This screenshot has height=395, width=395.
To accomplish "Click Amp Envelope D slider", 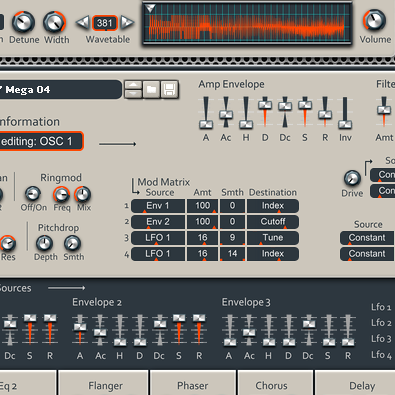I will coord(265,113).
